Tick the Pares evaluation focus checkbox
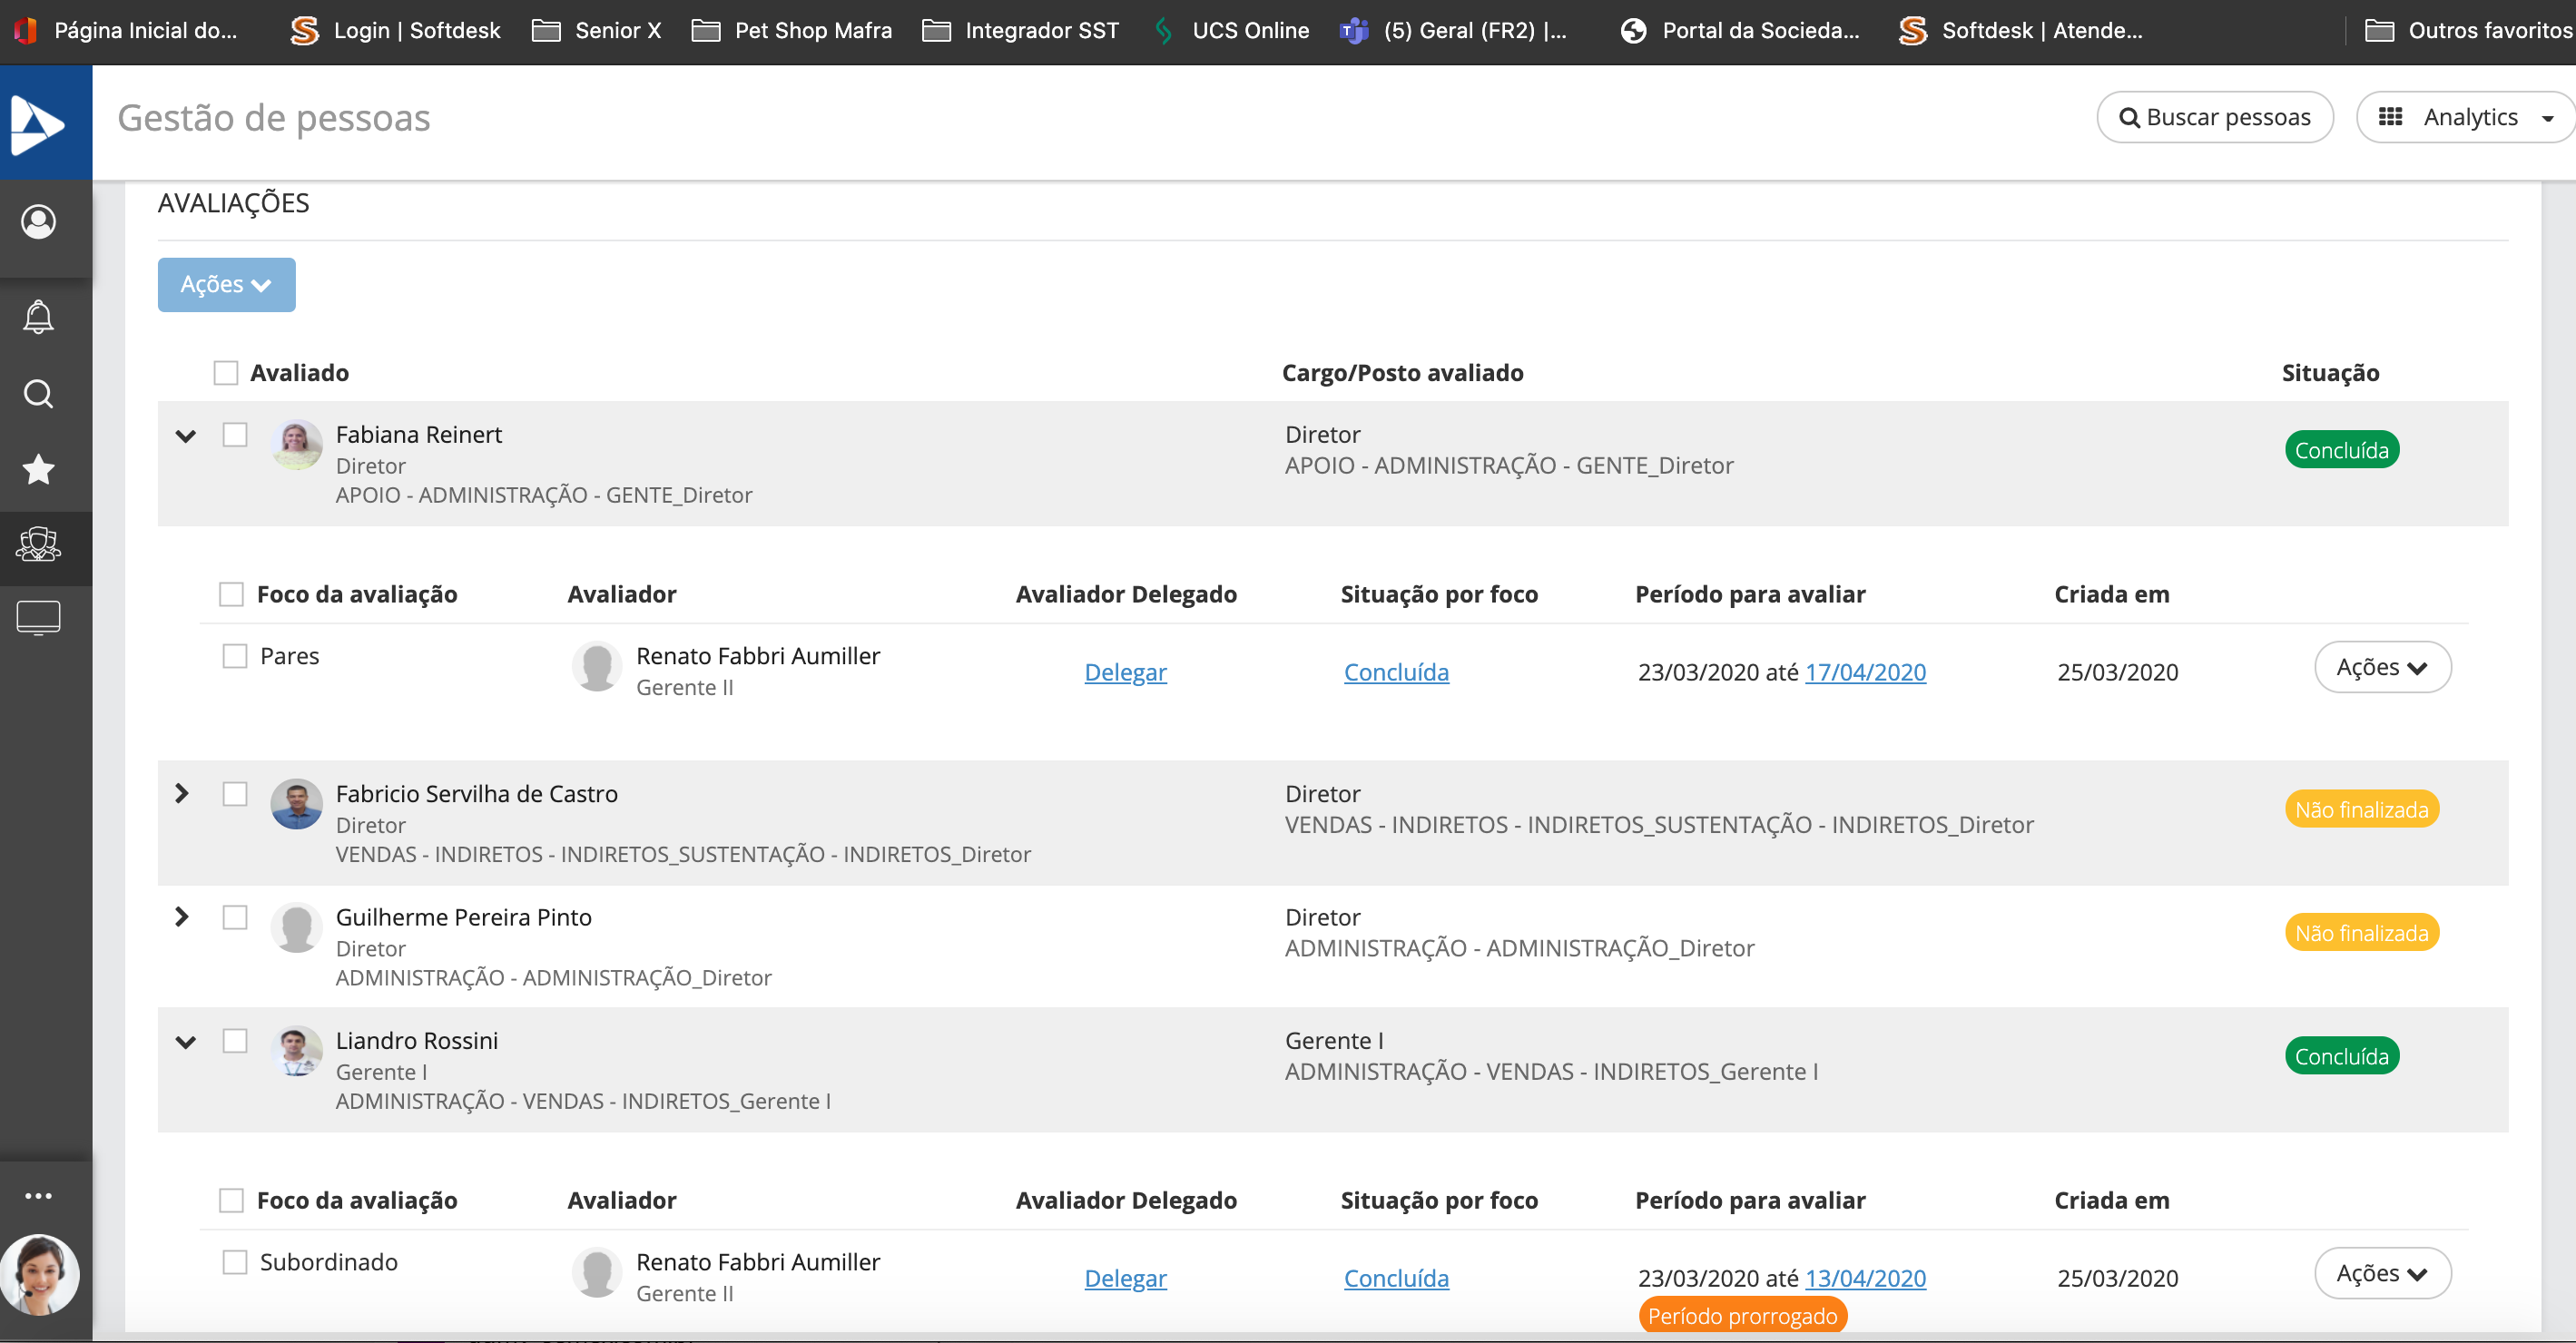This screenshot has width=2576, height=1343. (235, 656)
